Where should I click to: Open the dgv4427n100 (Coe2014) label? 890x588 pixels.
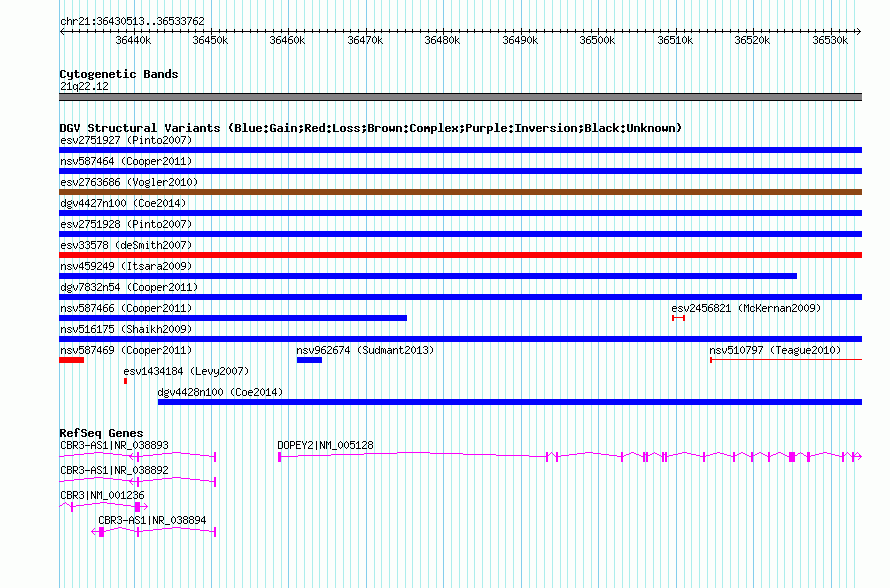point(123,203)
